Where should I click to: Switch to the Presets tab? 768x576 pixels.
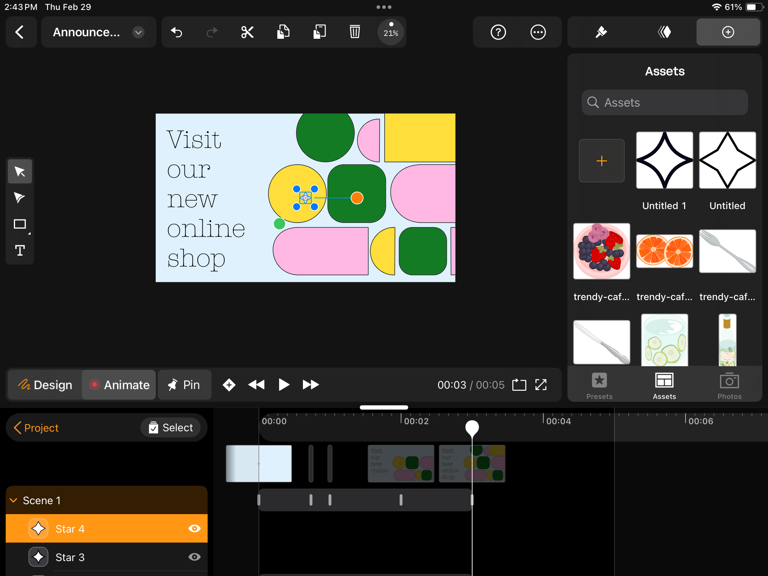600,386
